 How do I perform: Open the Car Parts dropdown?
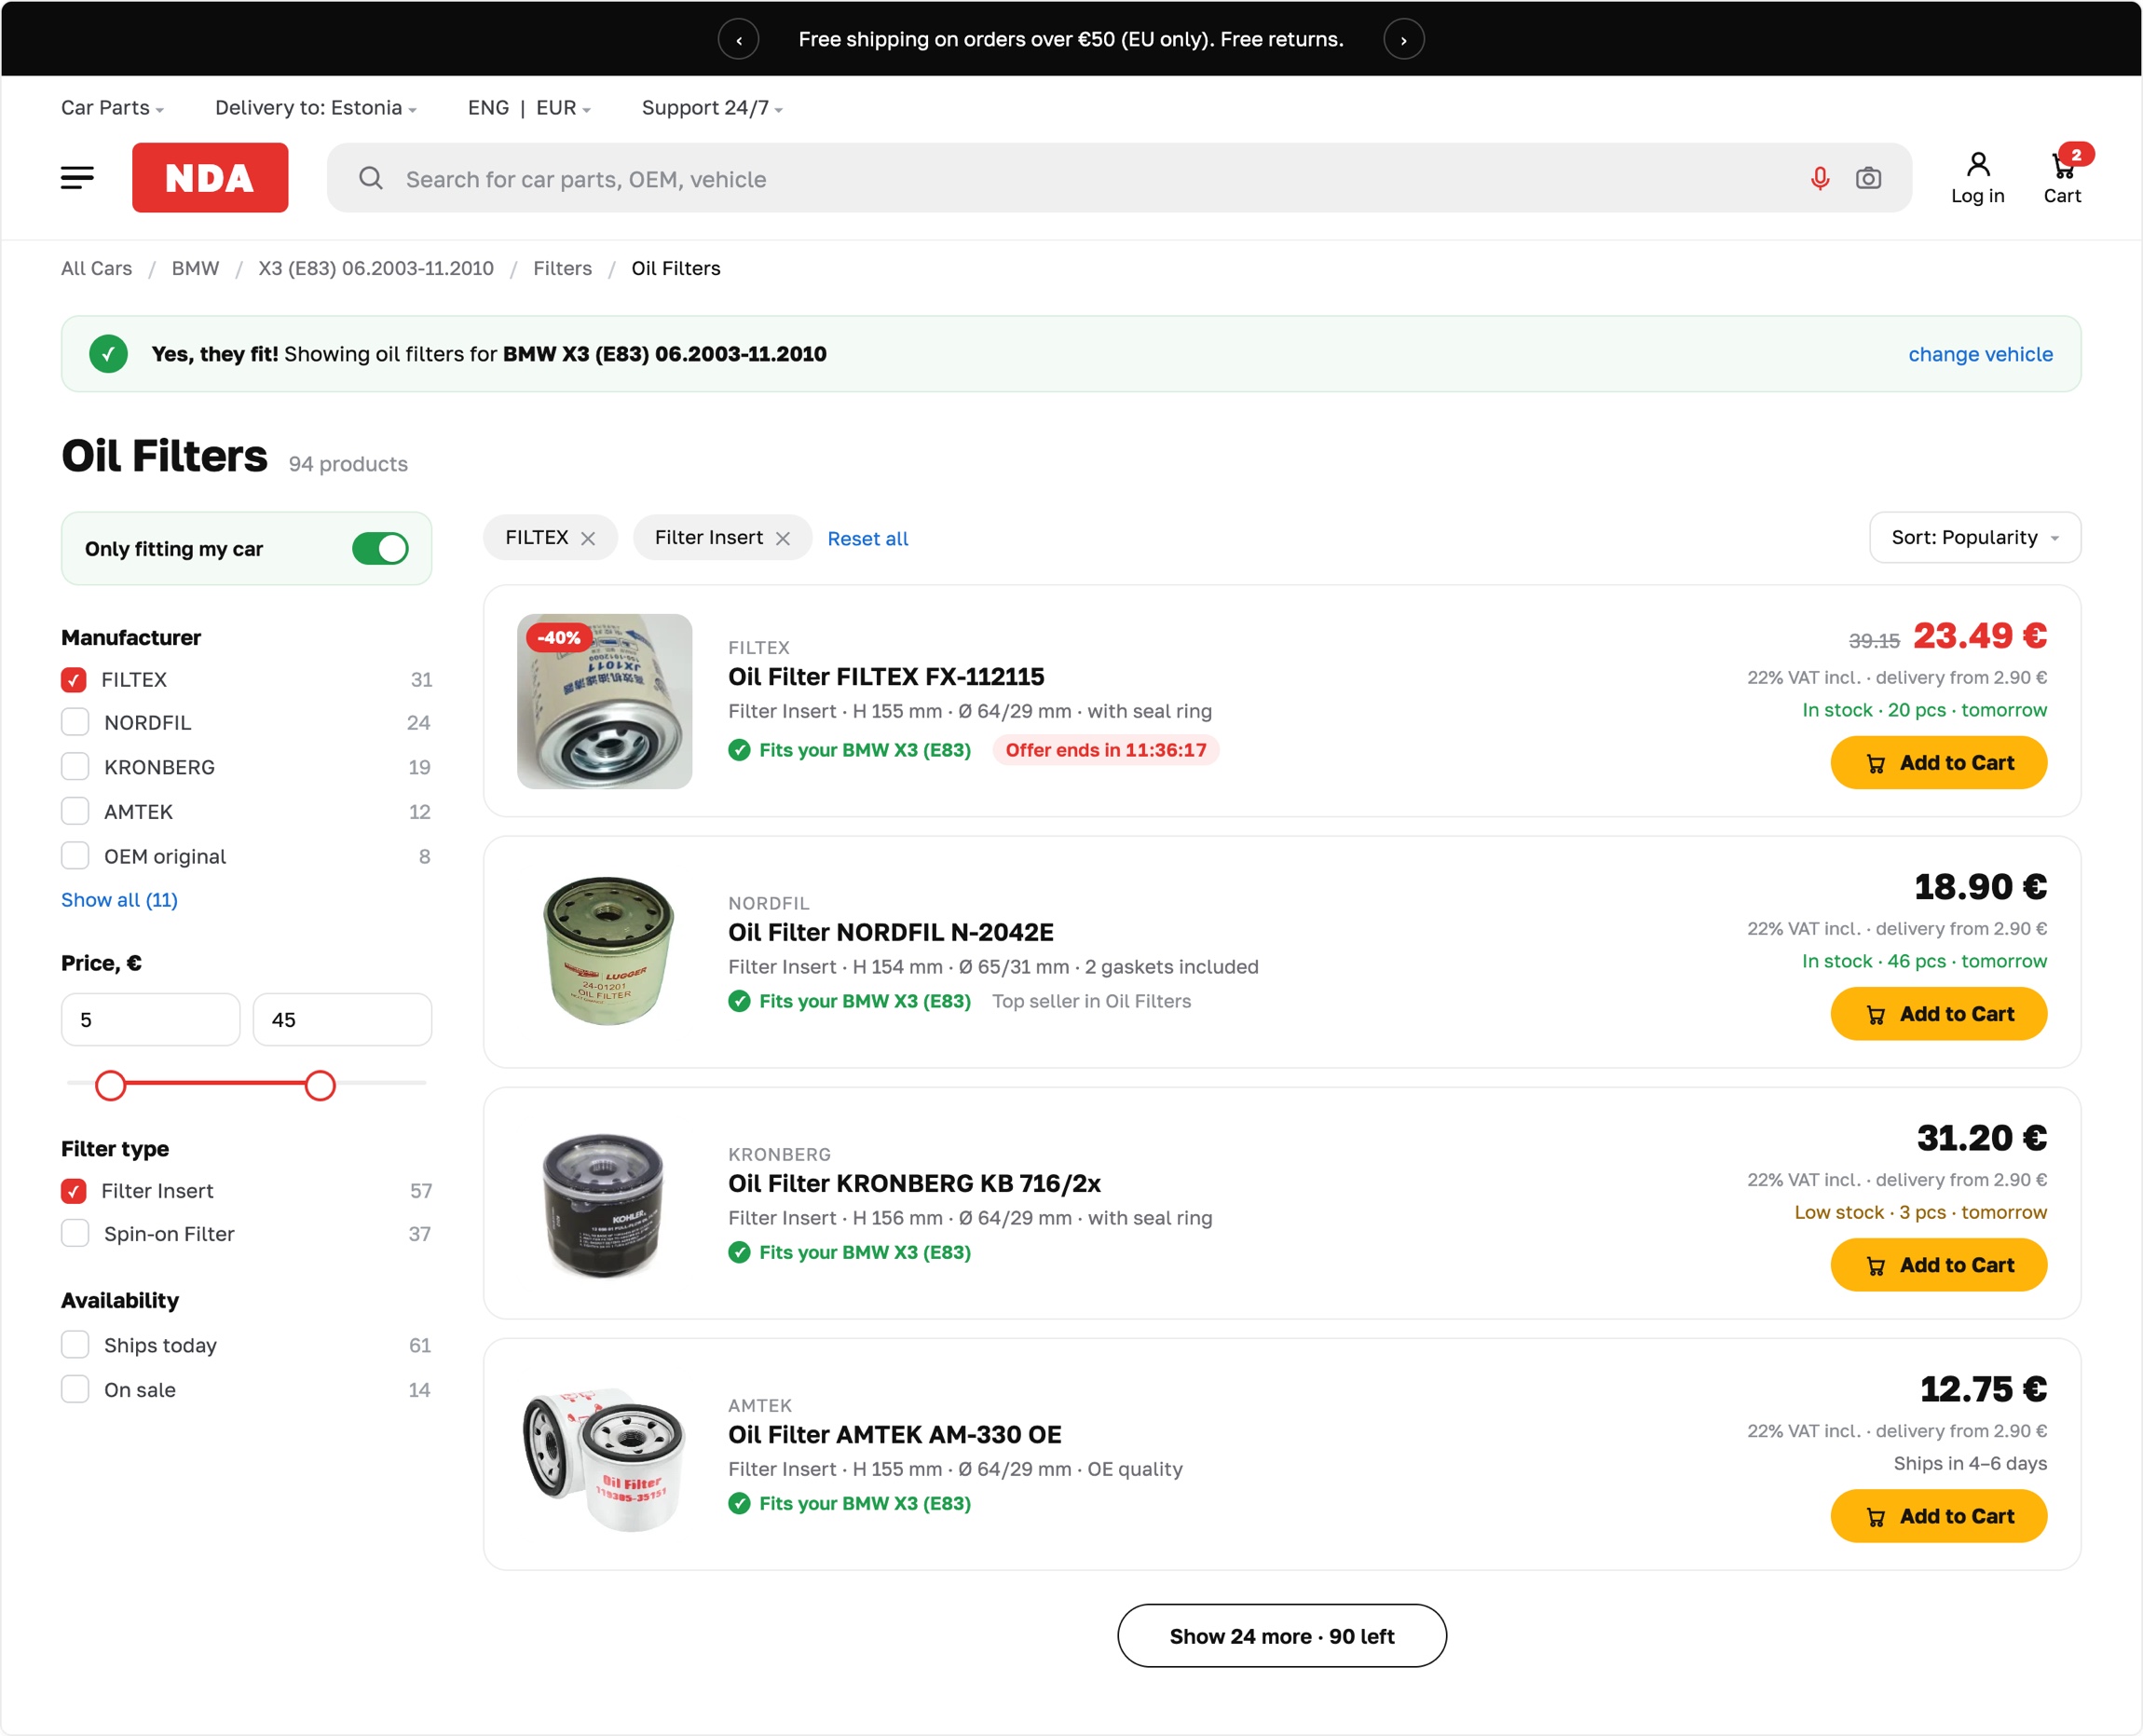(x=112, y=107)
